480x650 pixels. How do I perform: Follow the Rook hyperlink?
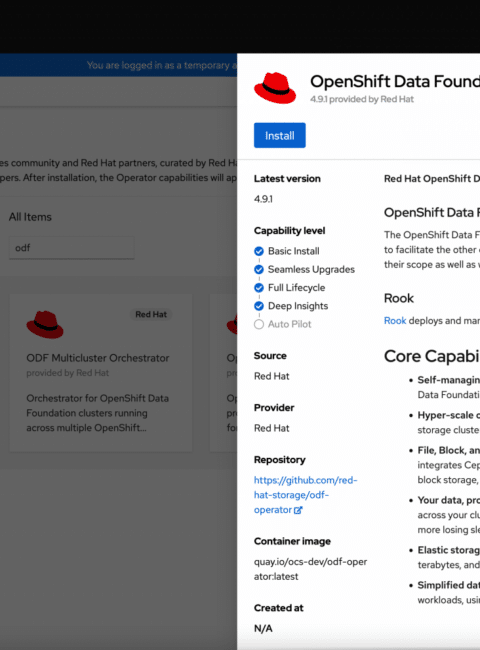(x=395, y=320)
